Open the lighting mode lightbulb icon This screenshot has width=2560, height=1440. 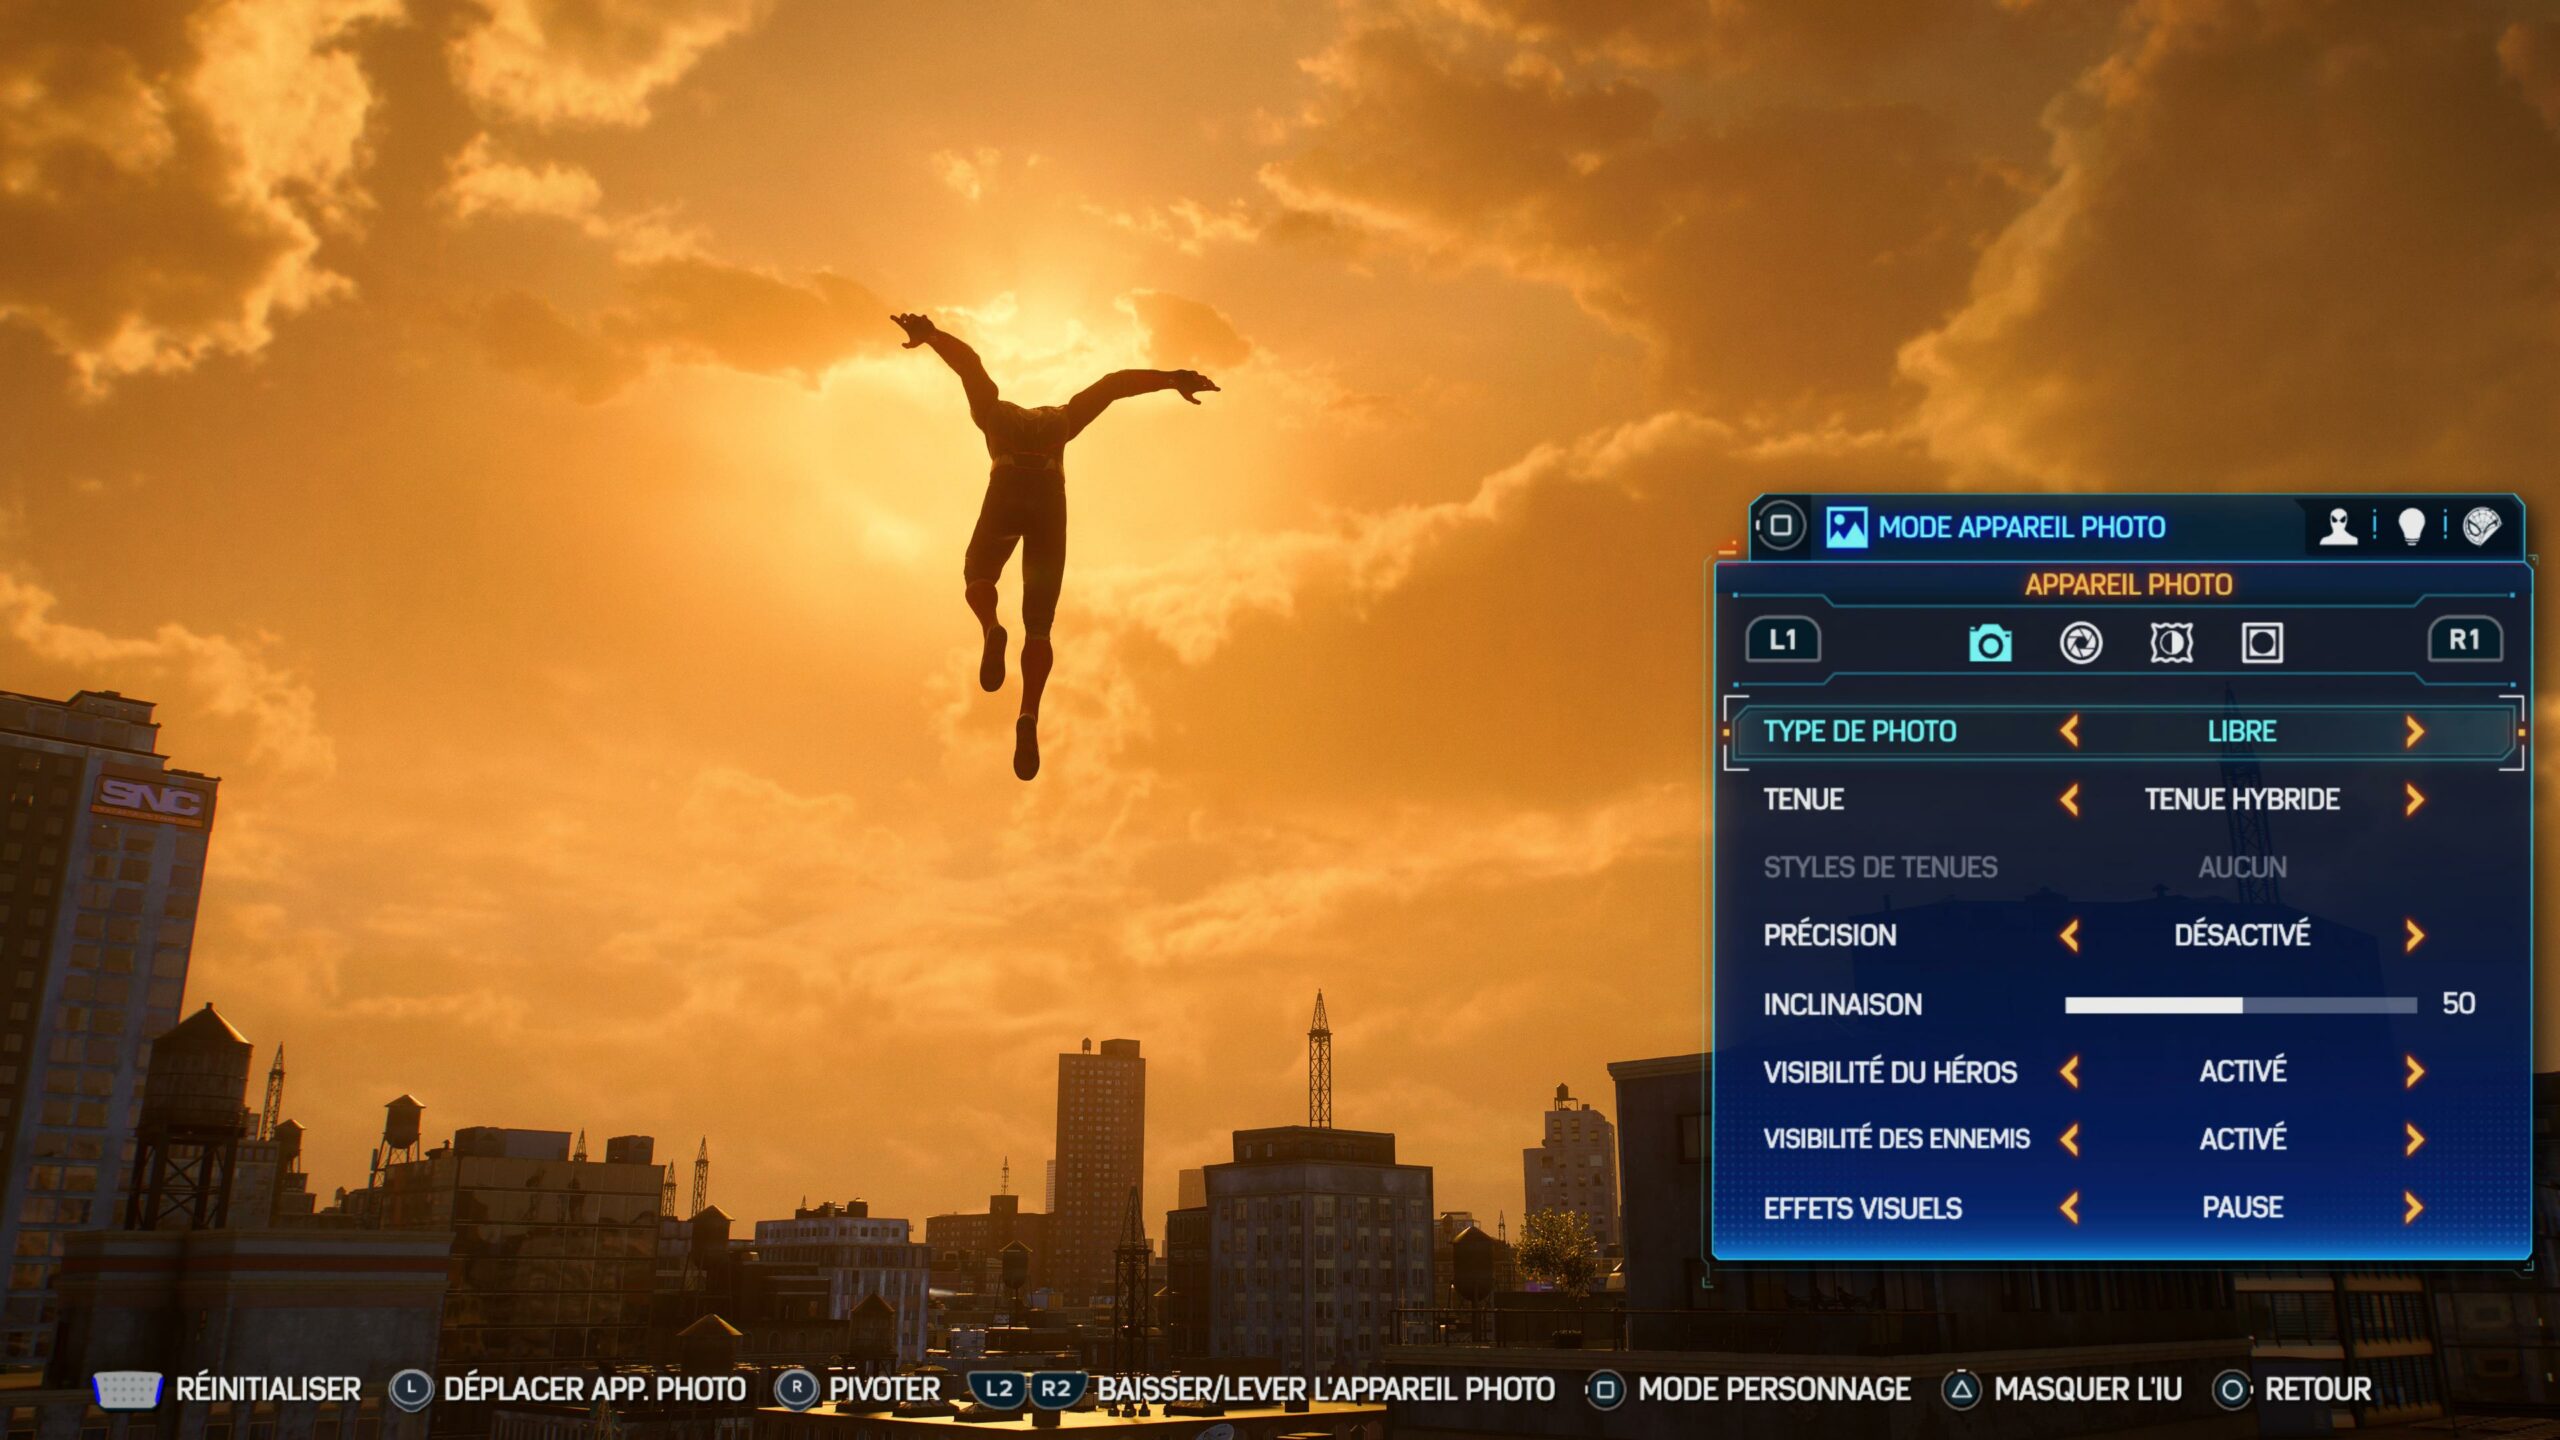(2412, 526)
